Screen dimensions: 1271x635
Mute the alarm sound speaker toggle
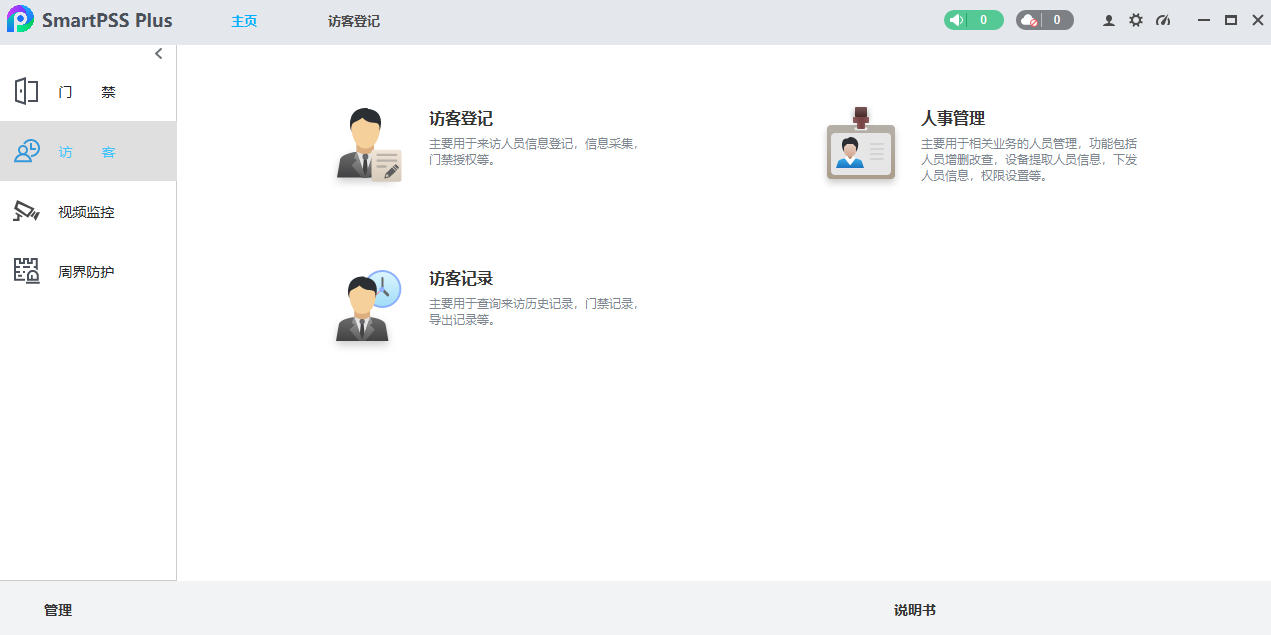coord(956,19)
